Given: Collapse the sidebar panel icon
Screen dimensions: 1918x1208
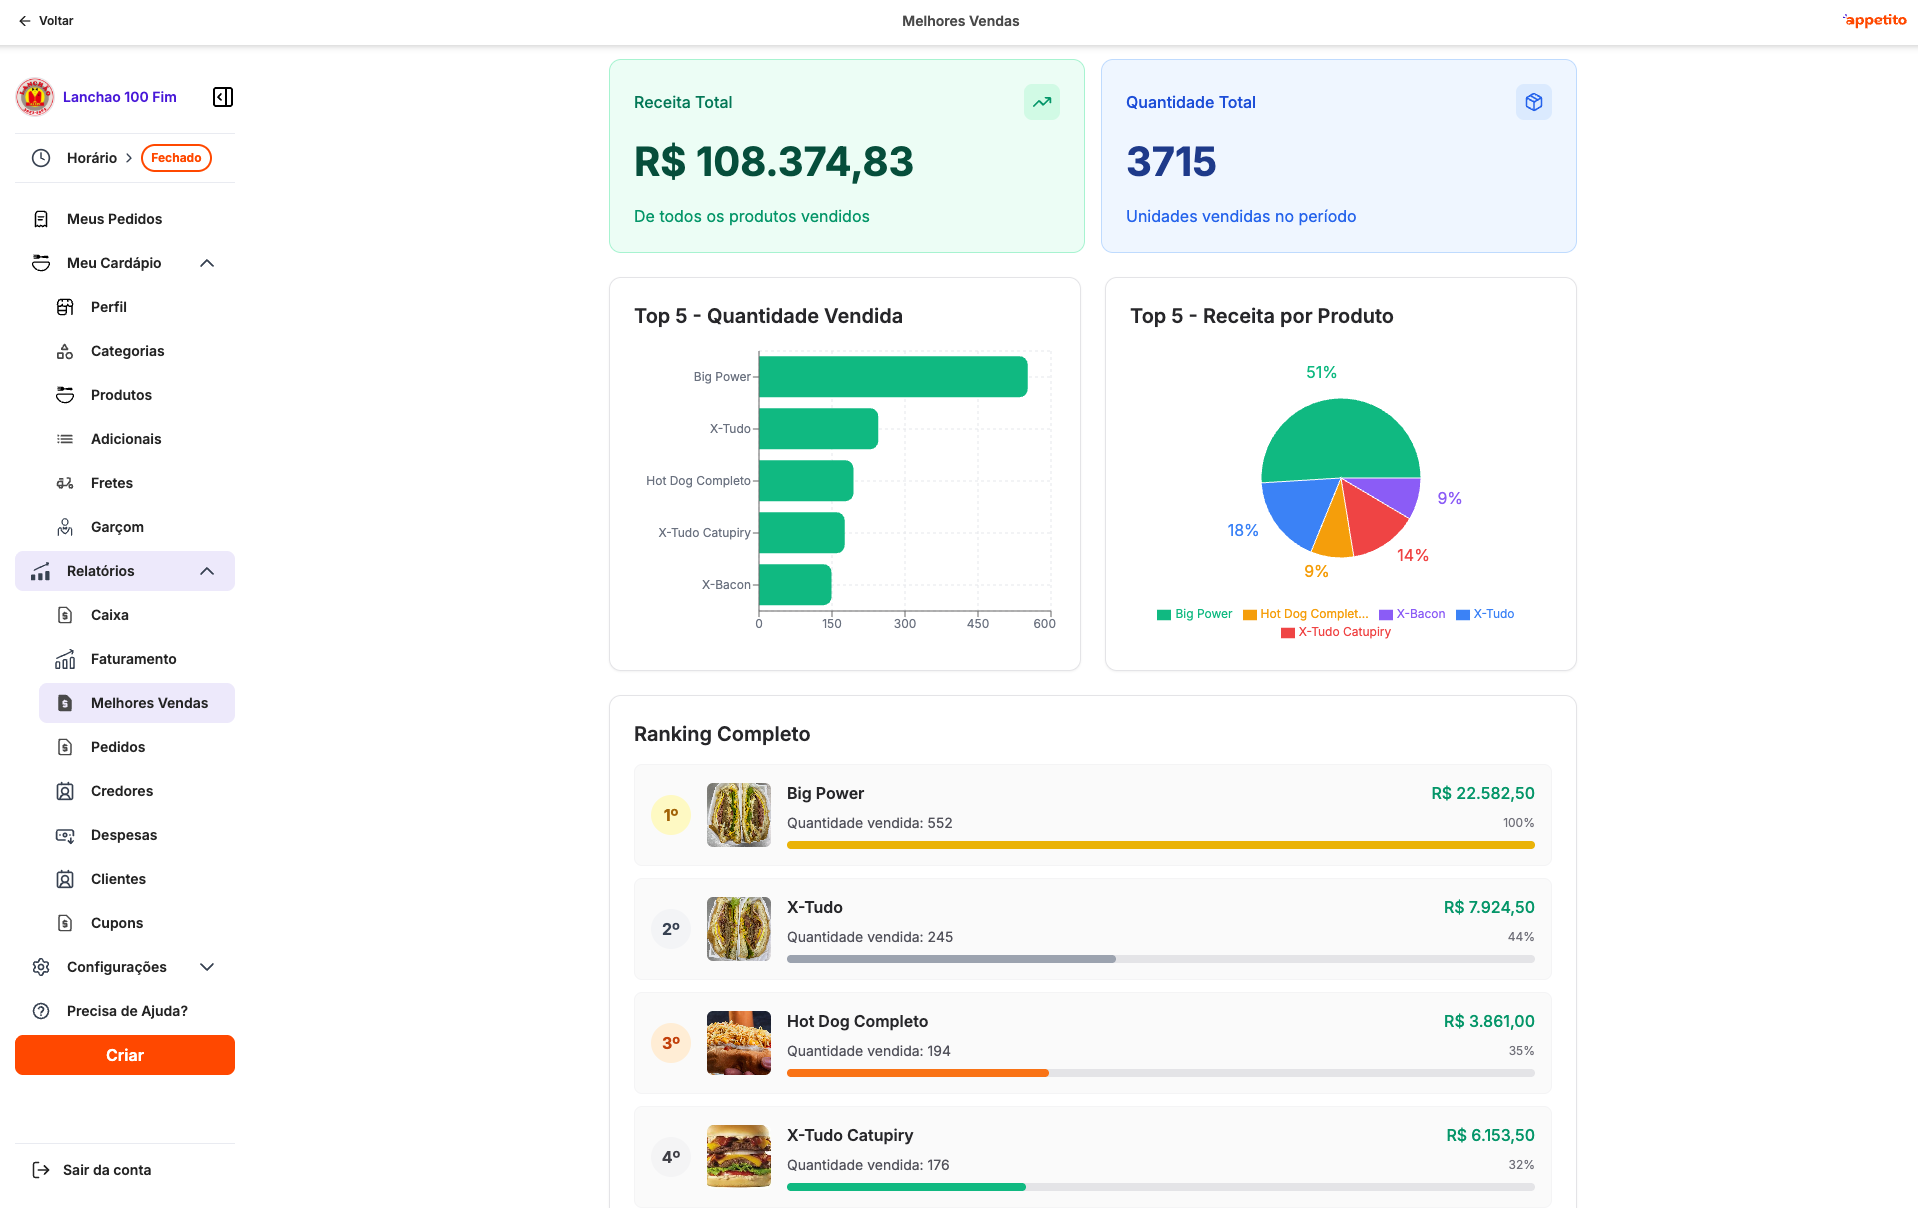Looking at the screenshot, I should [x=223, y=97].
